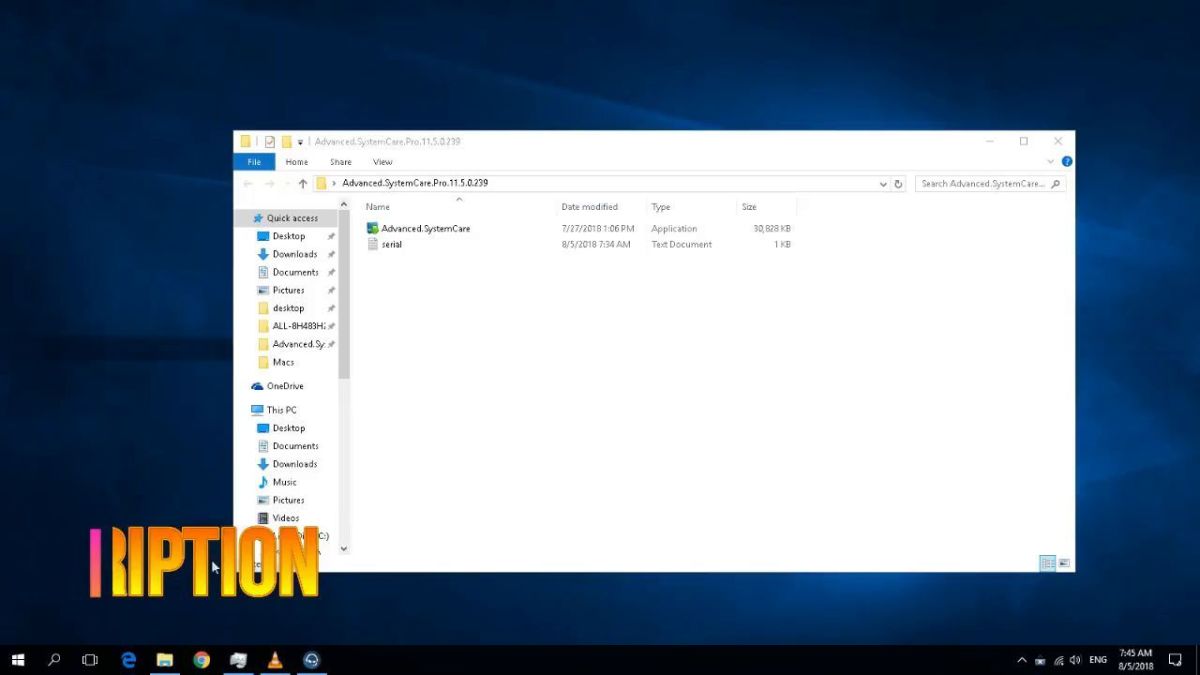Open Videos under This PC
Viewport: 1200px width, 675px height.
(x=286, y=518)
